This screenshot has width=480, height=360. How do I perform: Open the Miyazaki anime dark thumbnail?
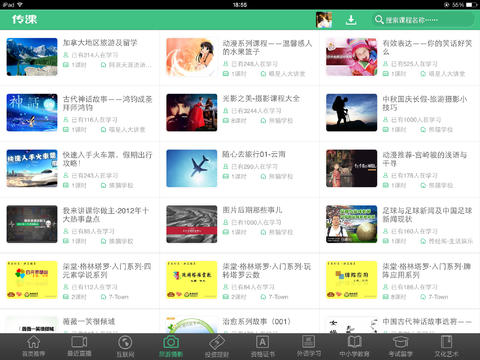(352, 168)
